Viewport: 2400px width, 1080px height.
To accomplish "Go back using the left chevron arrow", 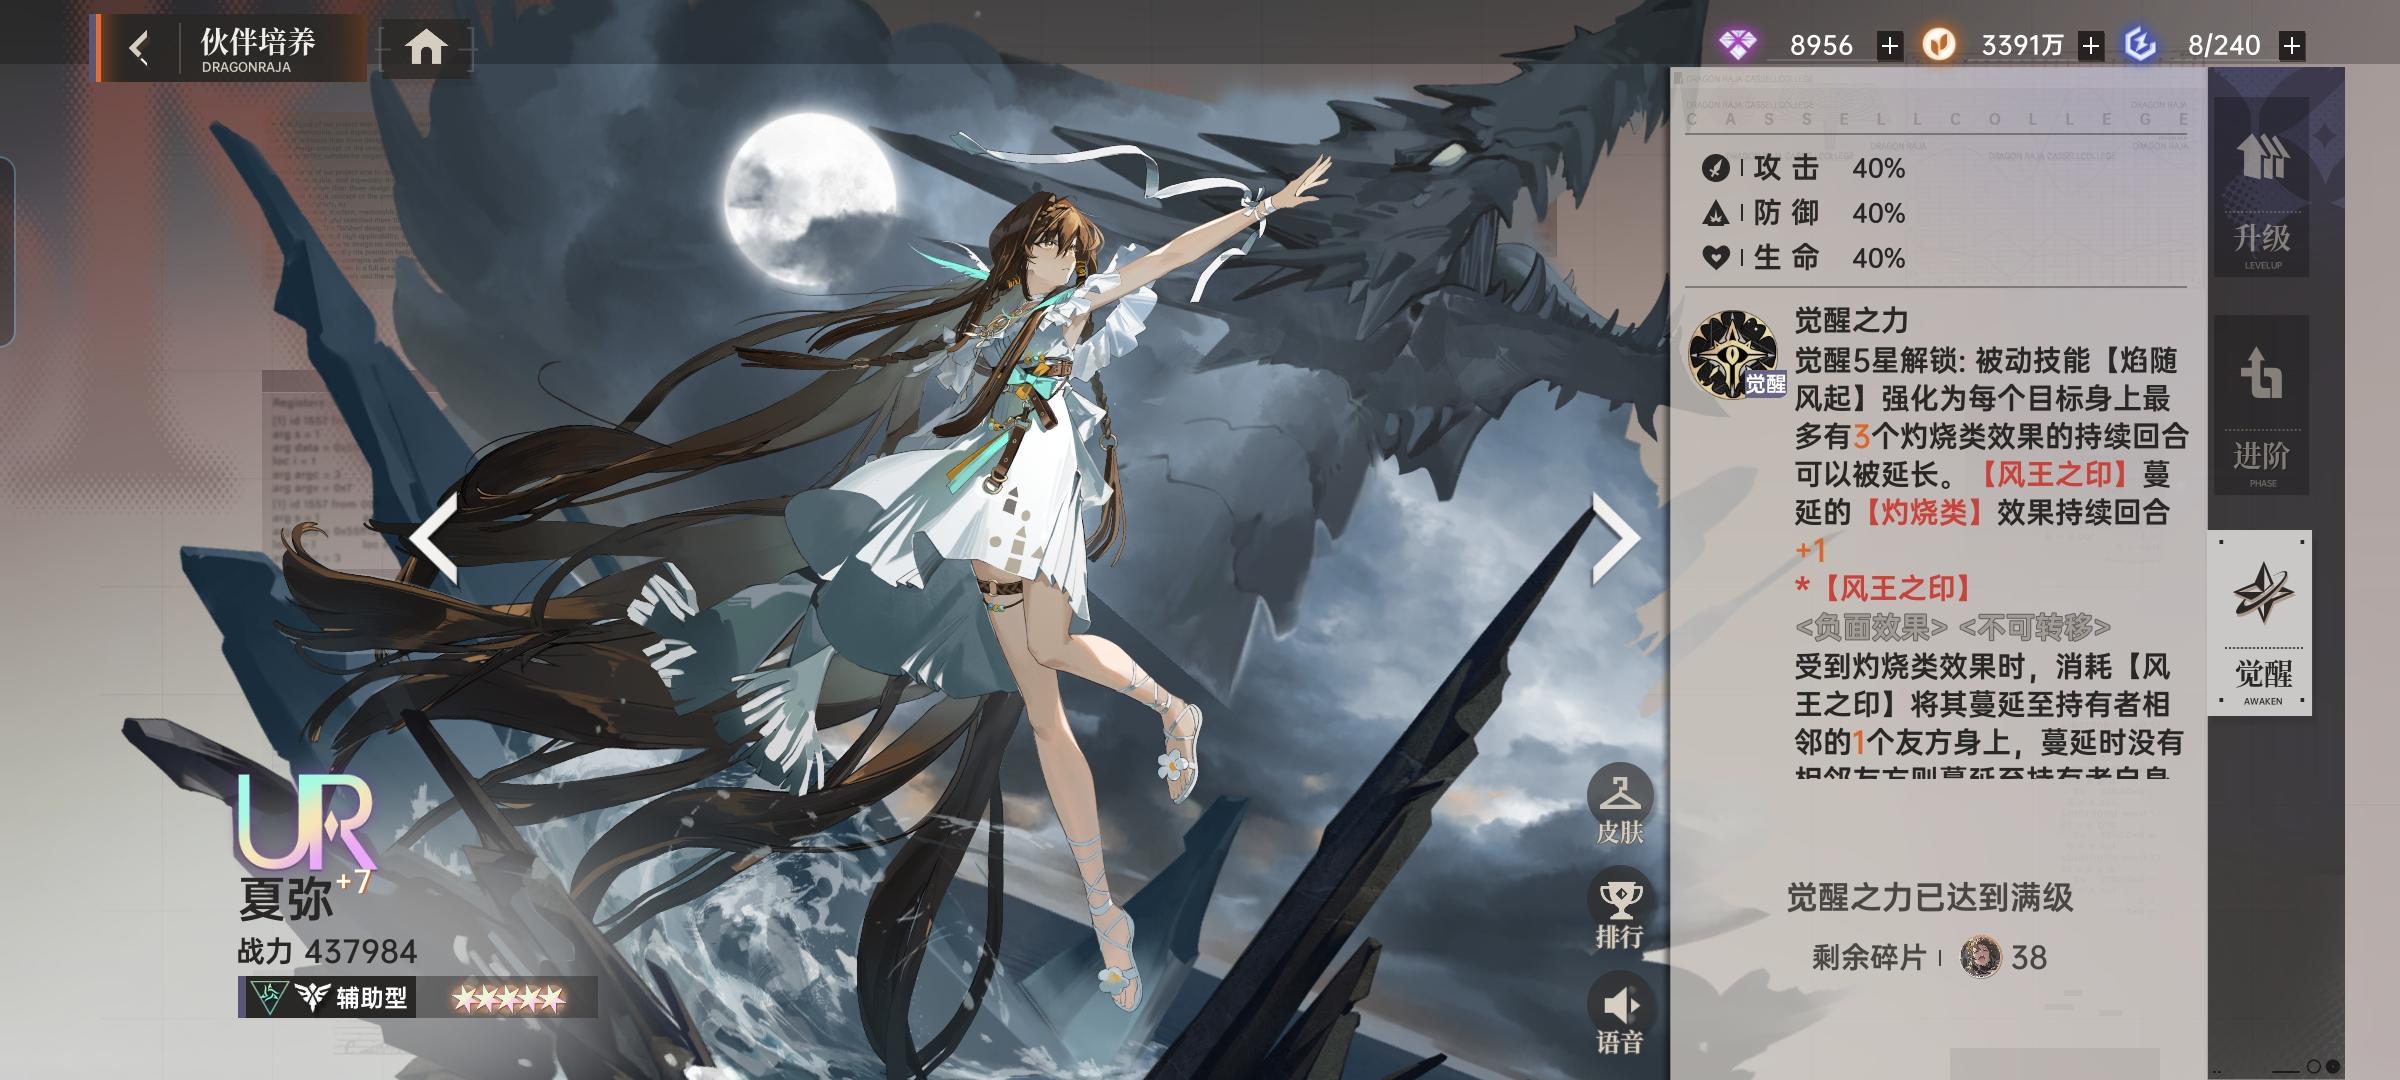I will 140,47.
